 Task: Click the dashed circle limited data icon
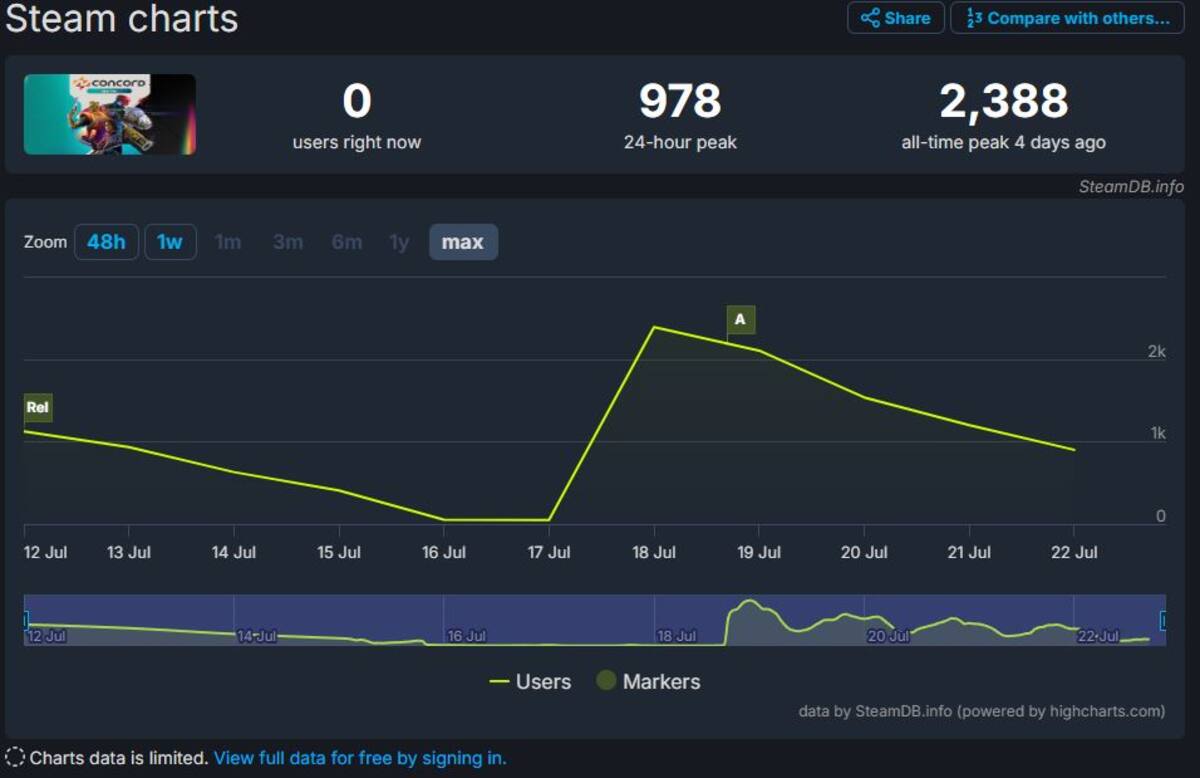[x=15, y=757]
